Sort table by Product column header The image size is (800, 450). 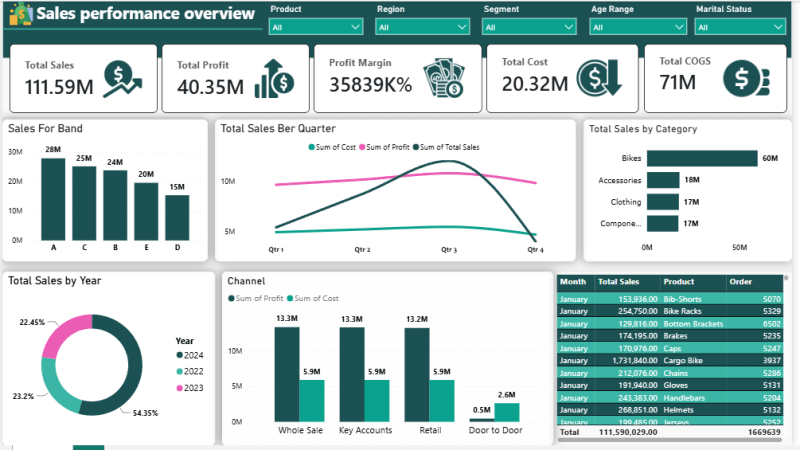pos(679,282)
